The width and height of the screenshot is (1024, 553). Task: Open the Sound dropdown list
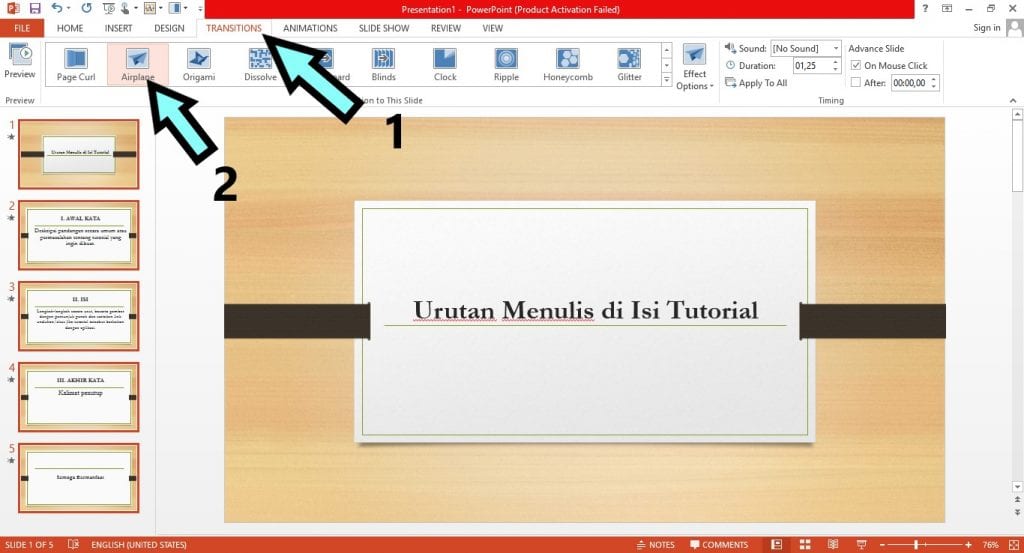tap(836, 48)
